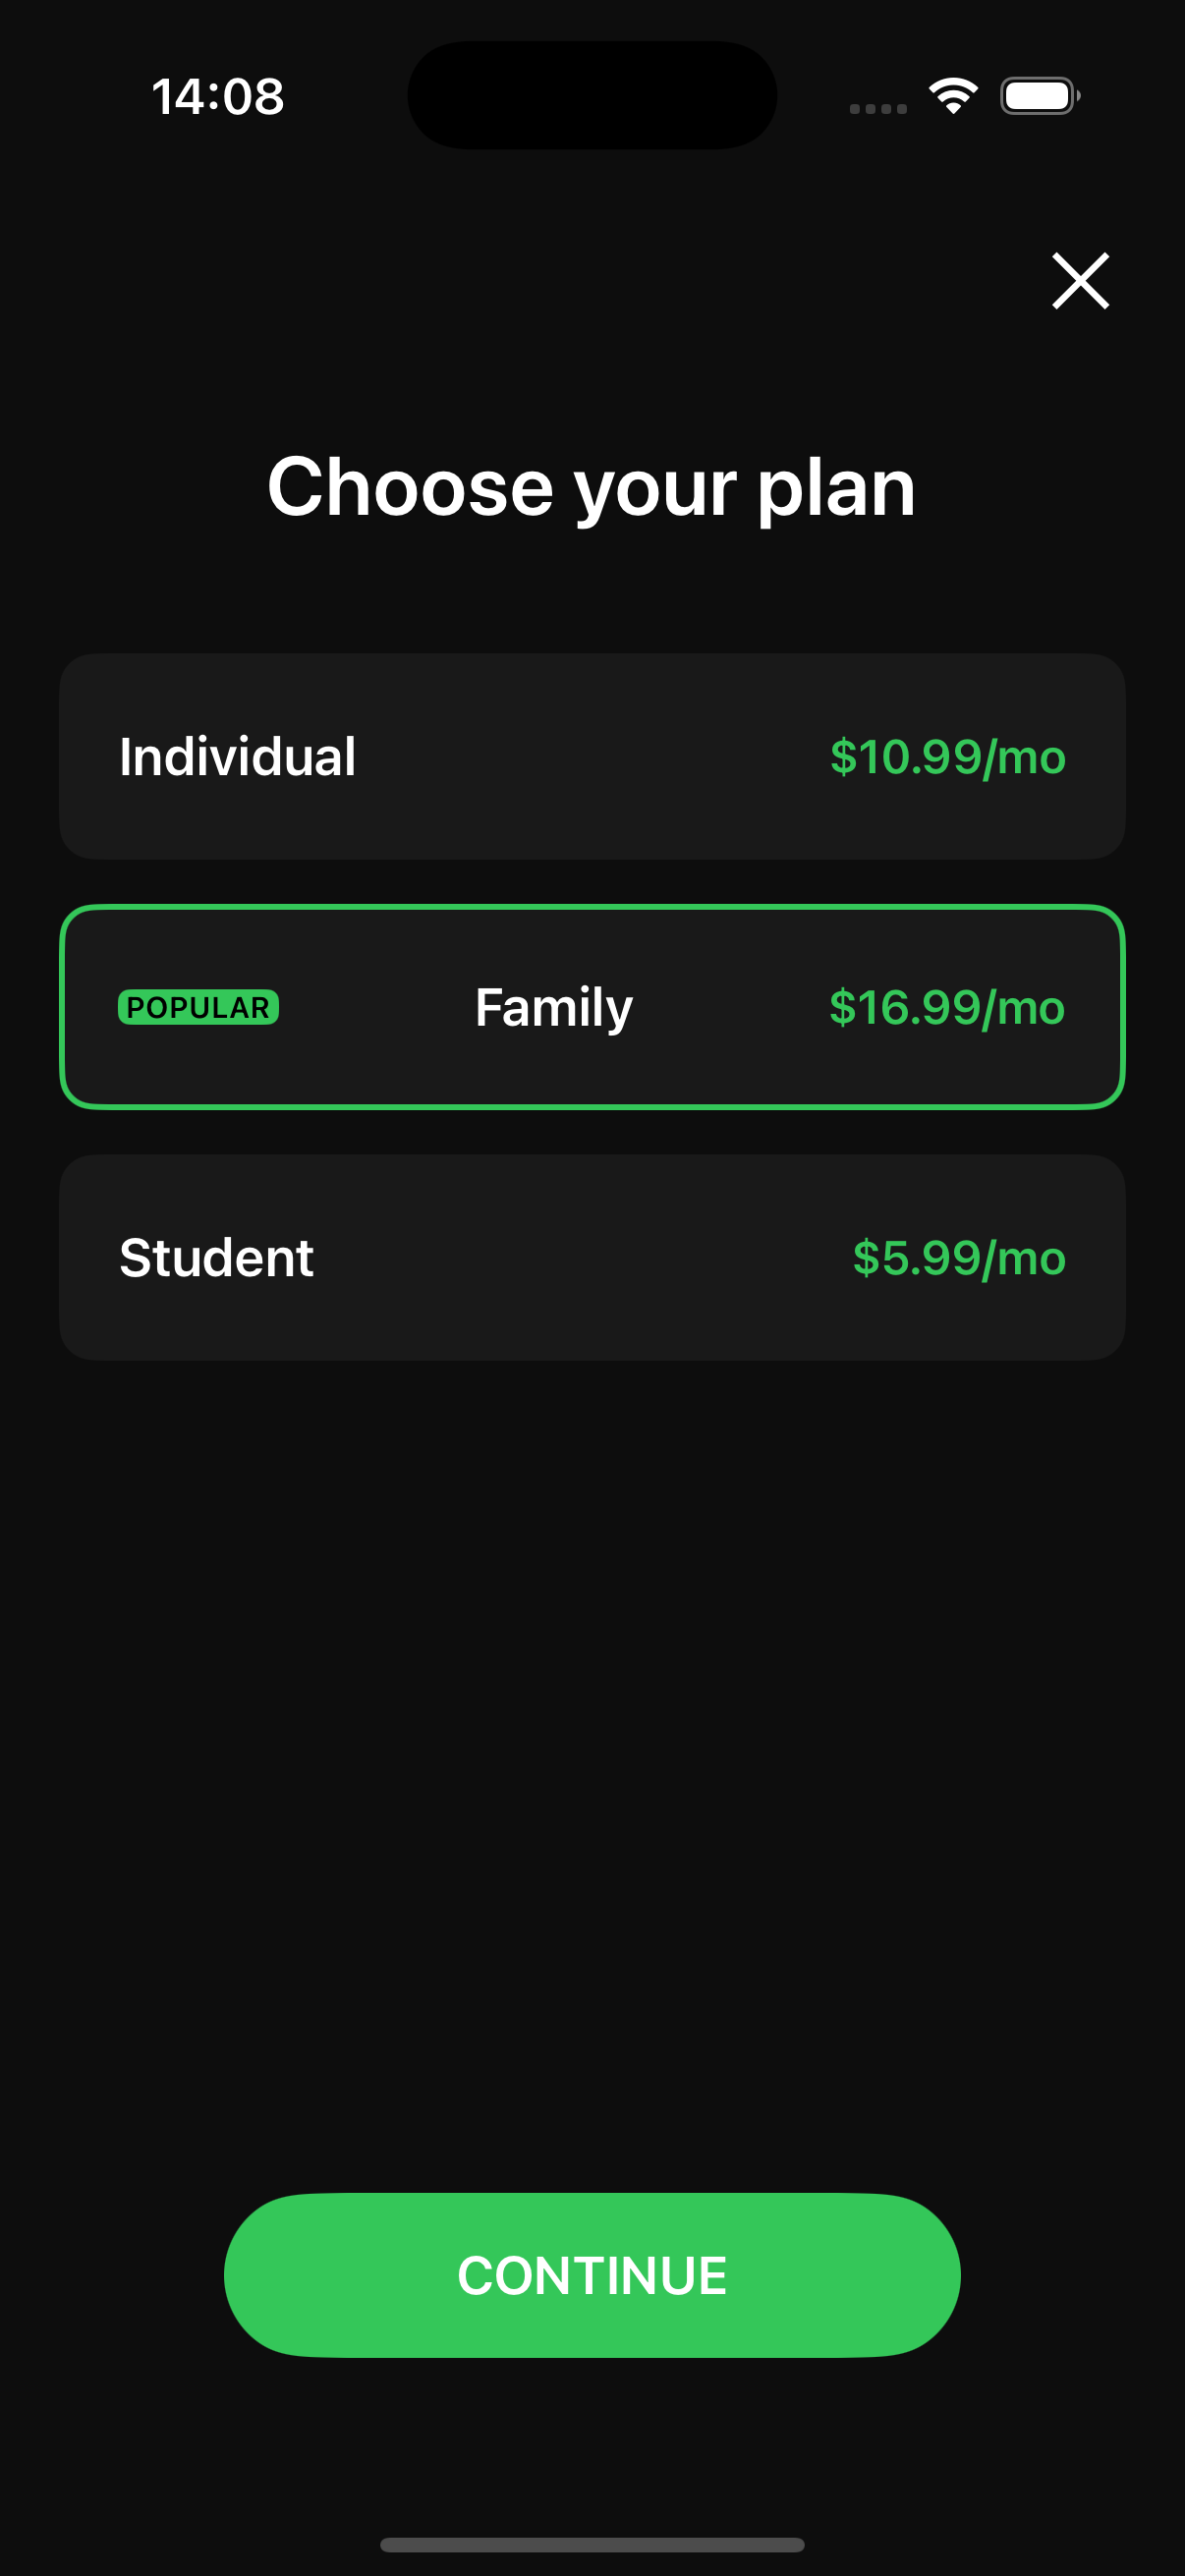The height and width of the screenshot is (2576, 1185).
Task: Tap the $10.99/mo price label
Action: pos(947,757)
